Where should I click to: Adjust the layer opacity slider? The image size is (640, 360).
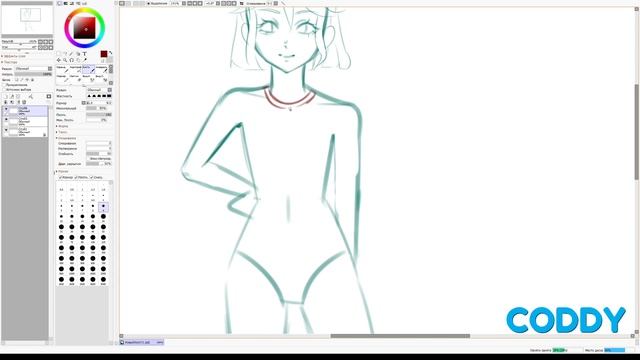pyautogui.click(x=33, y=74)
